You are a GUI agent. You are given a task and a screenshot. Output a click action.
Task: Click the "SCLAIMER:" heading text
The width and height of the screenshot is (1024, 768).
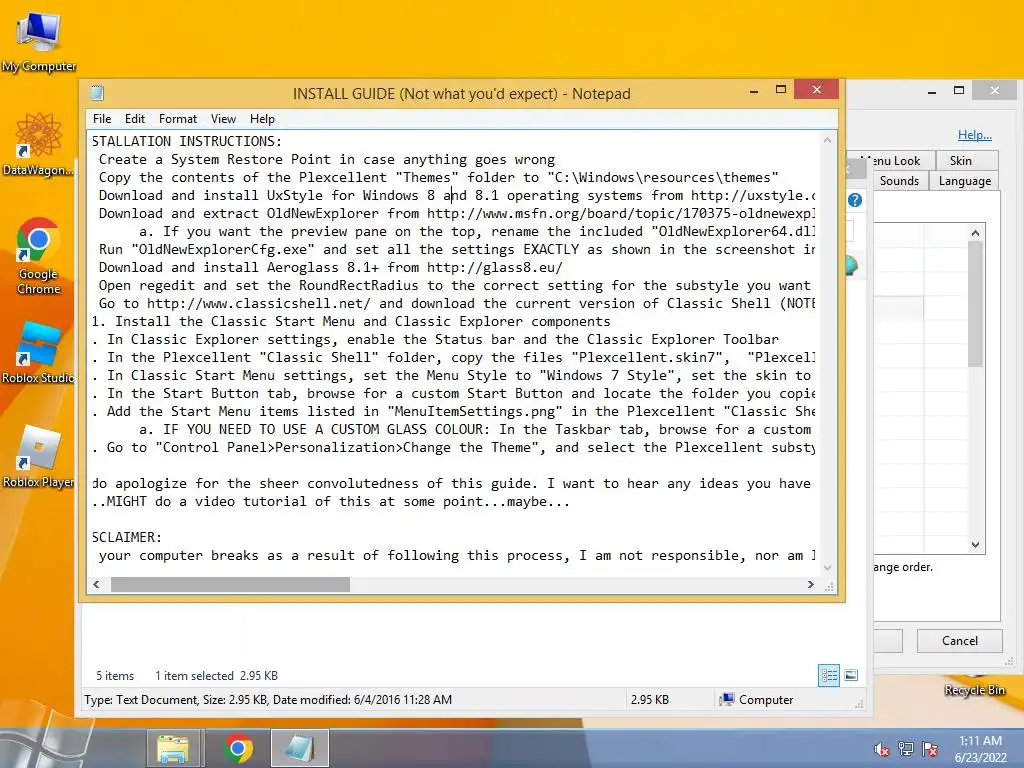(127, 537)
